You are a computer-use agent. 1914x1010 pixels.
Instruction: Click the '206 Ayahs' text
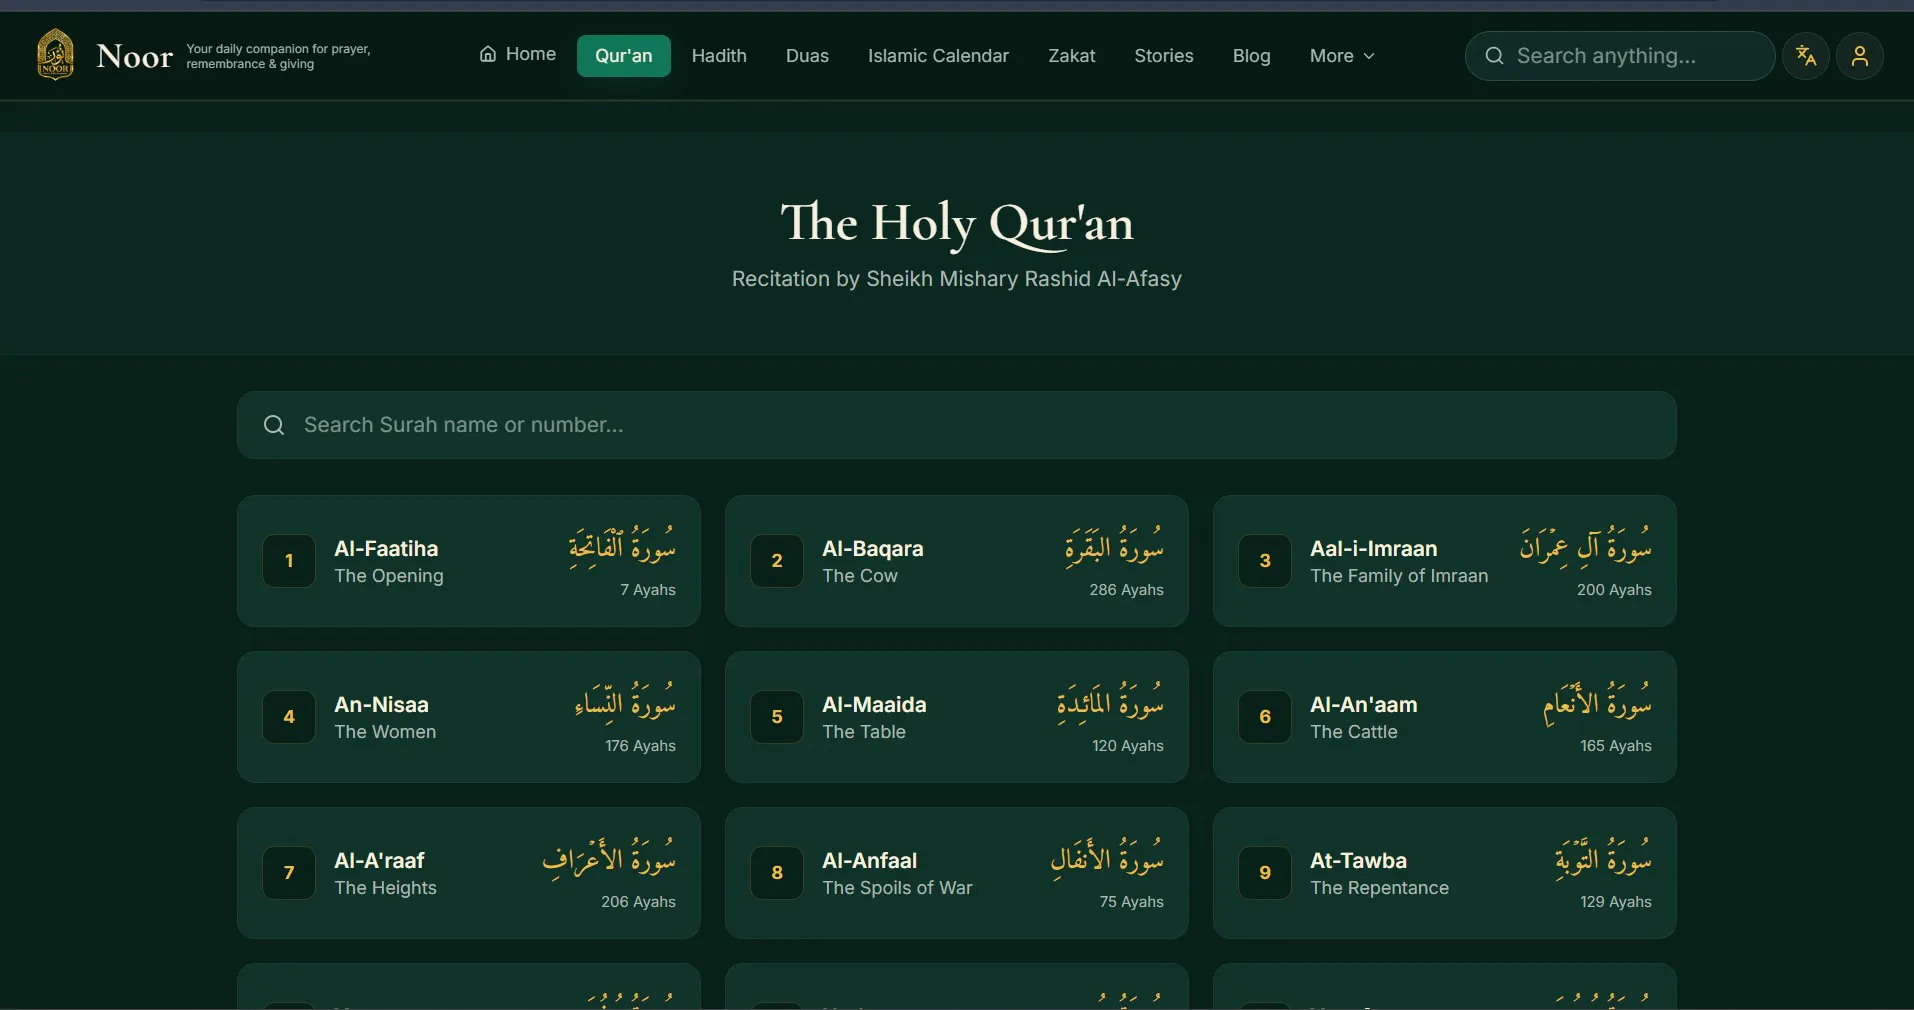click(638, 902)
